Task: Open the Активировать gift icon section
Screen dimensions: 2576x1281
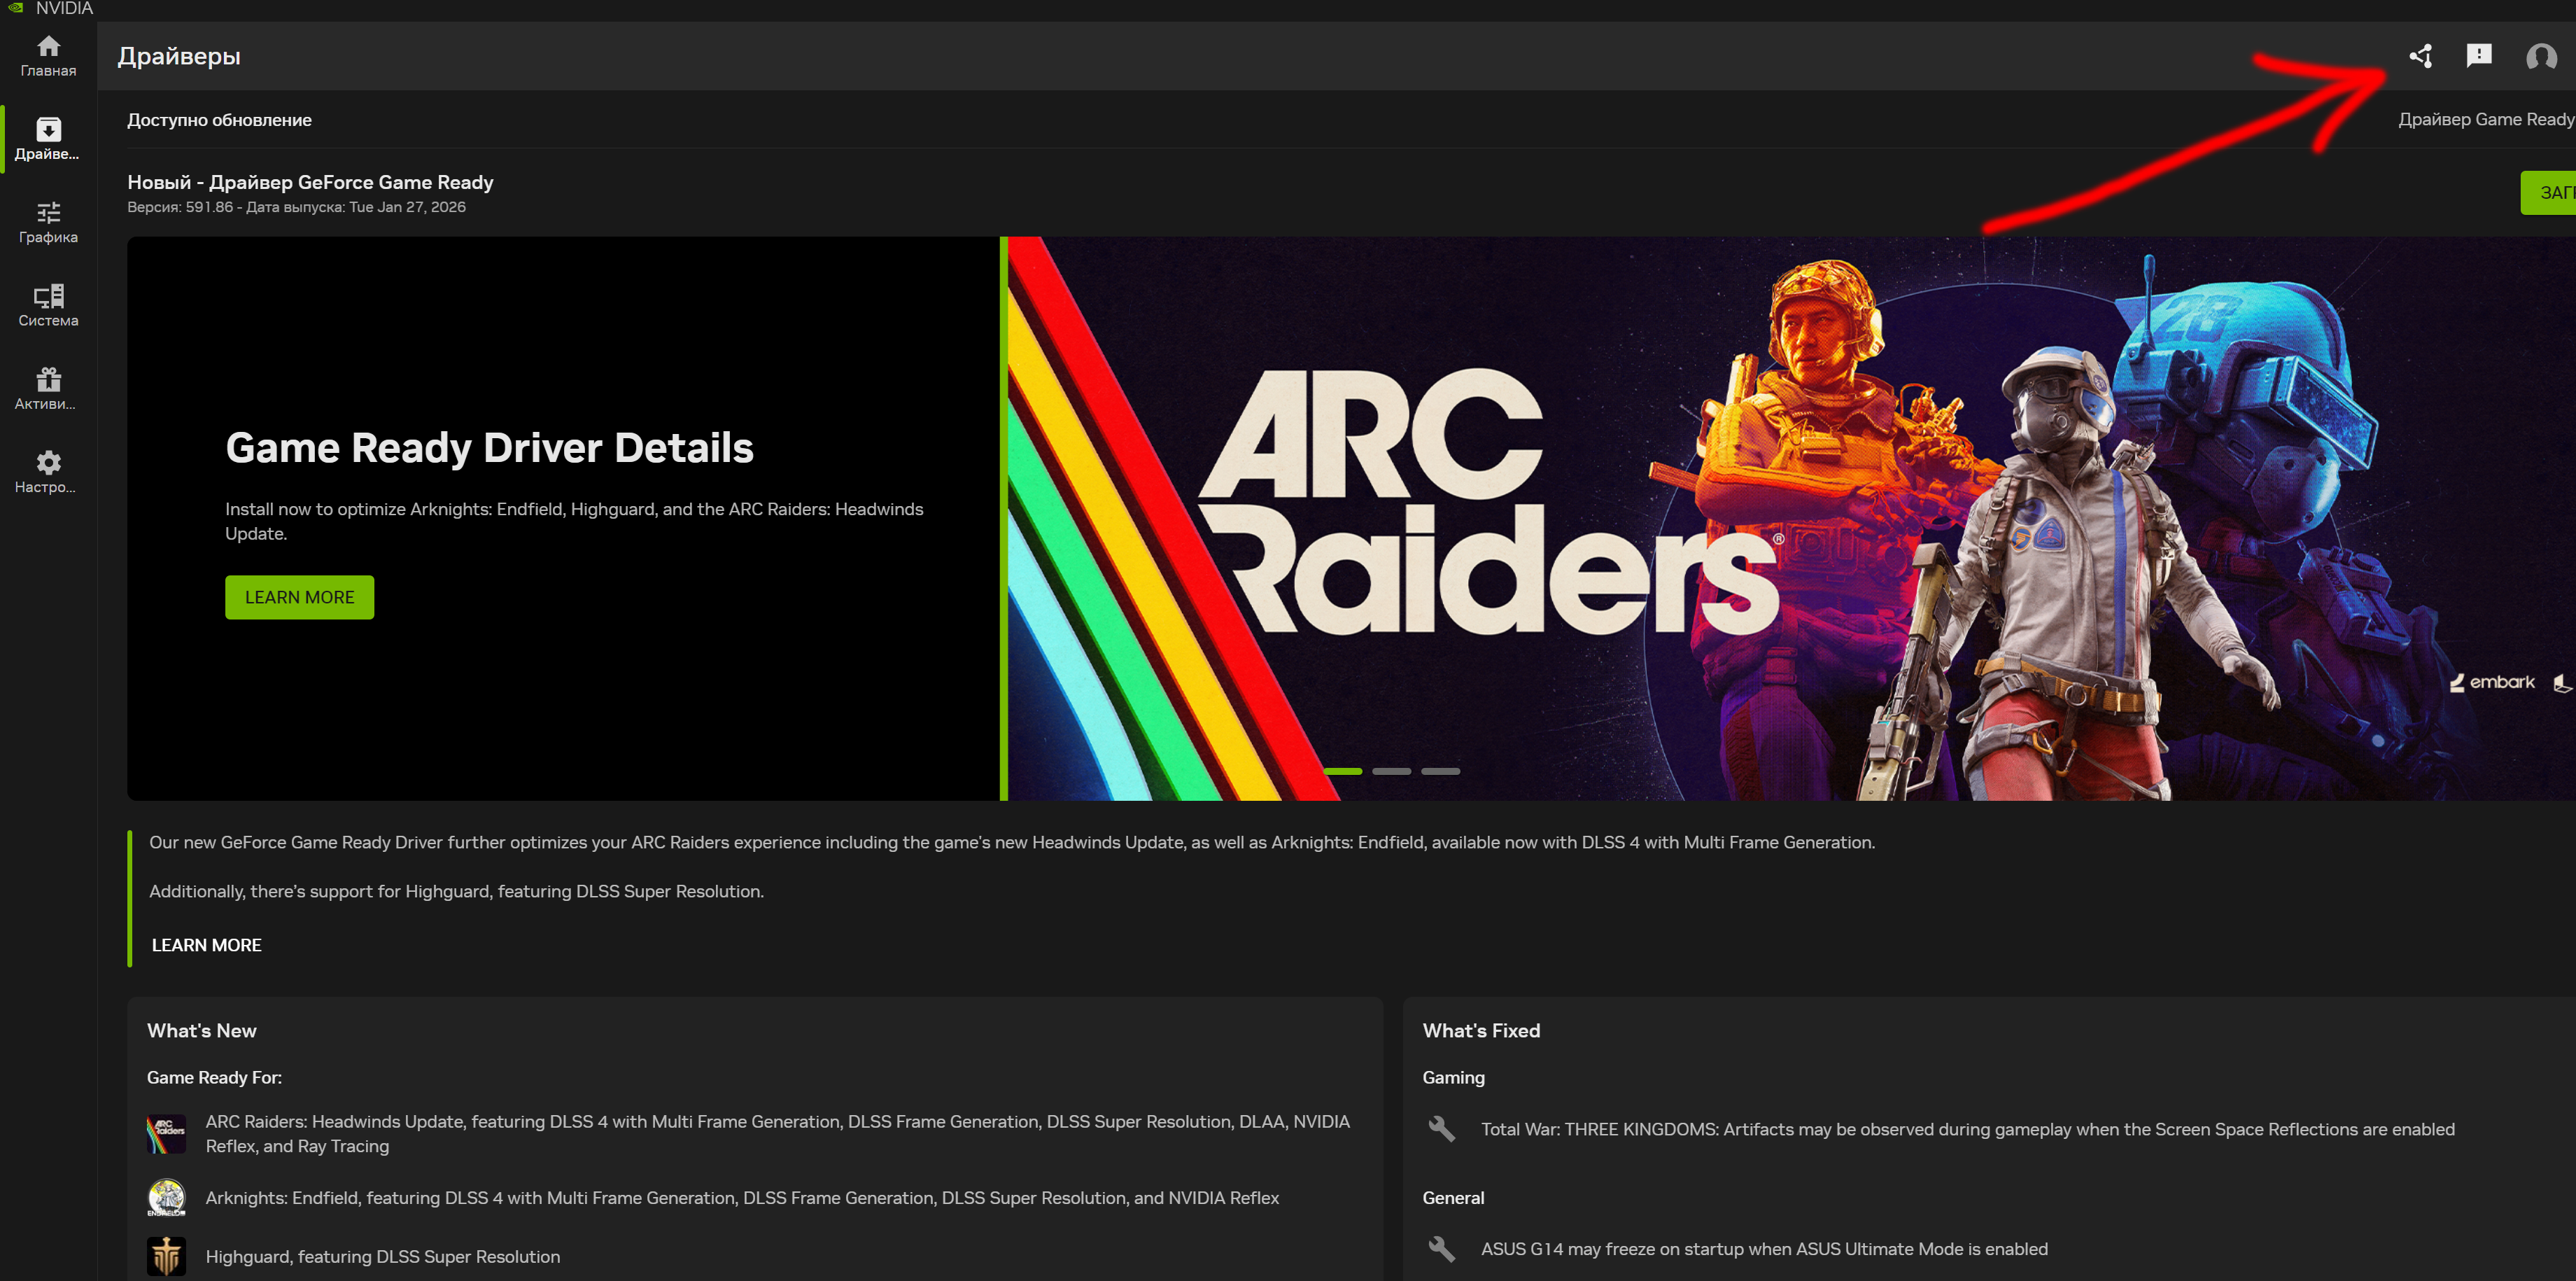Action: tap(48, 389)
